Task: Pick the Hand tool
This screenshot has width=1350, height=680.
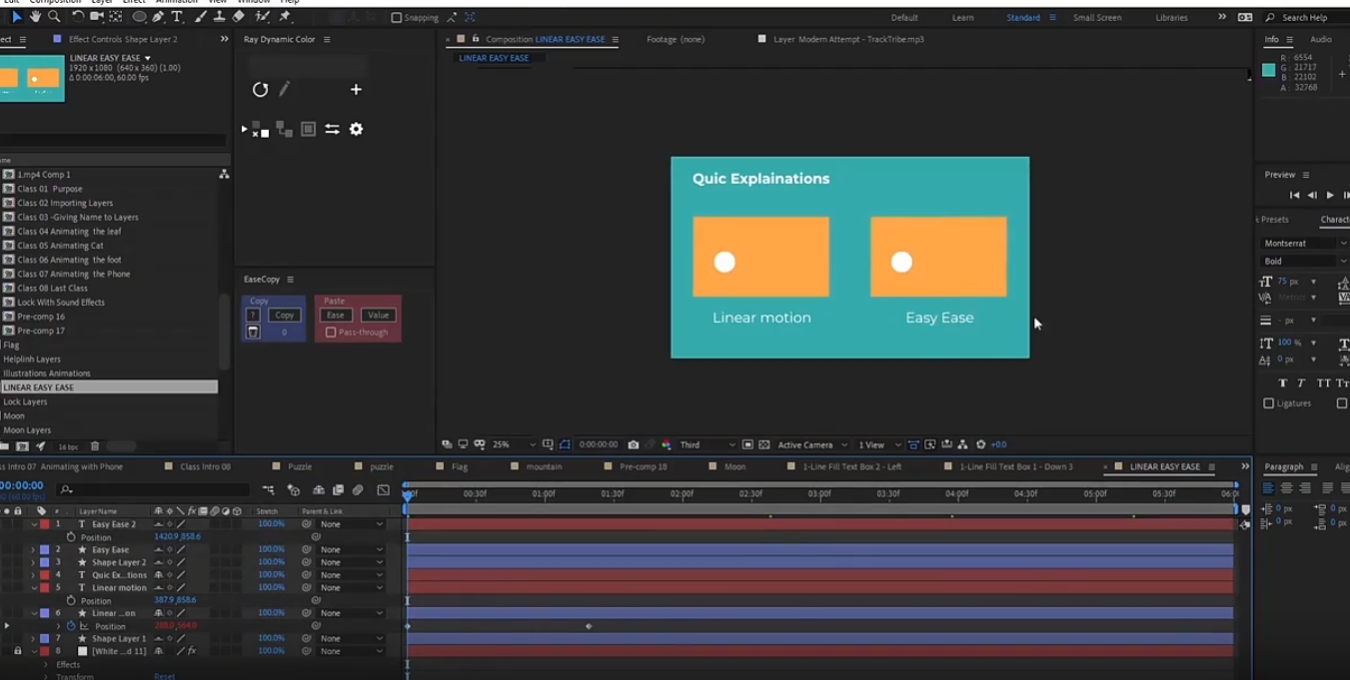Action: pyautogui.click(x=35, y=17)
